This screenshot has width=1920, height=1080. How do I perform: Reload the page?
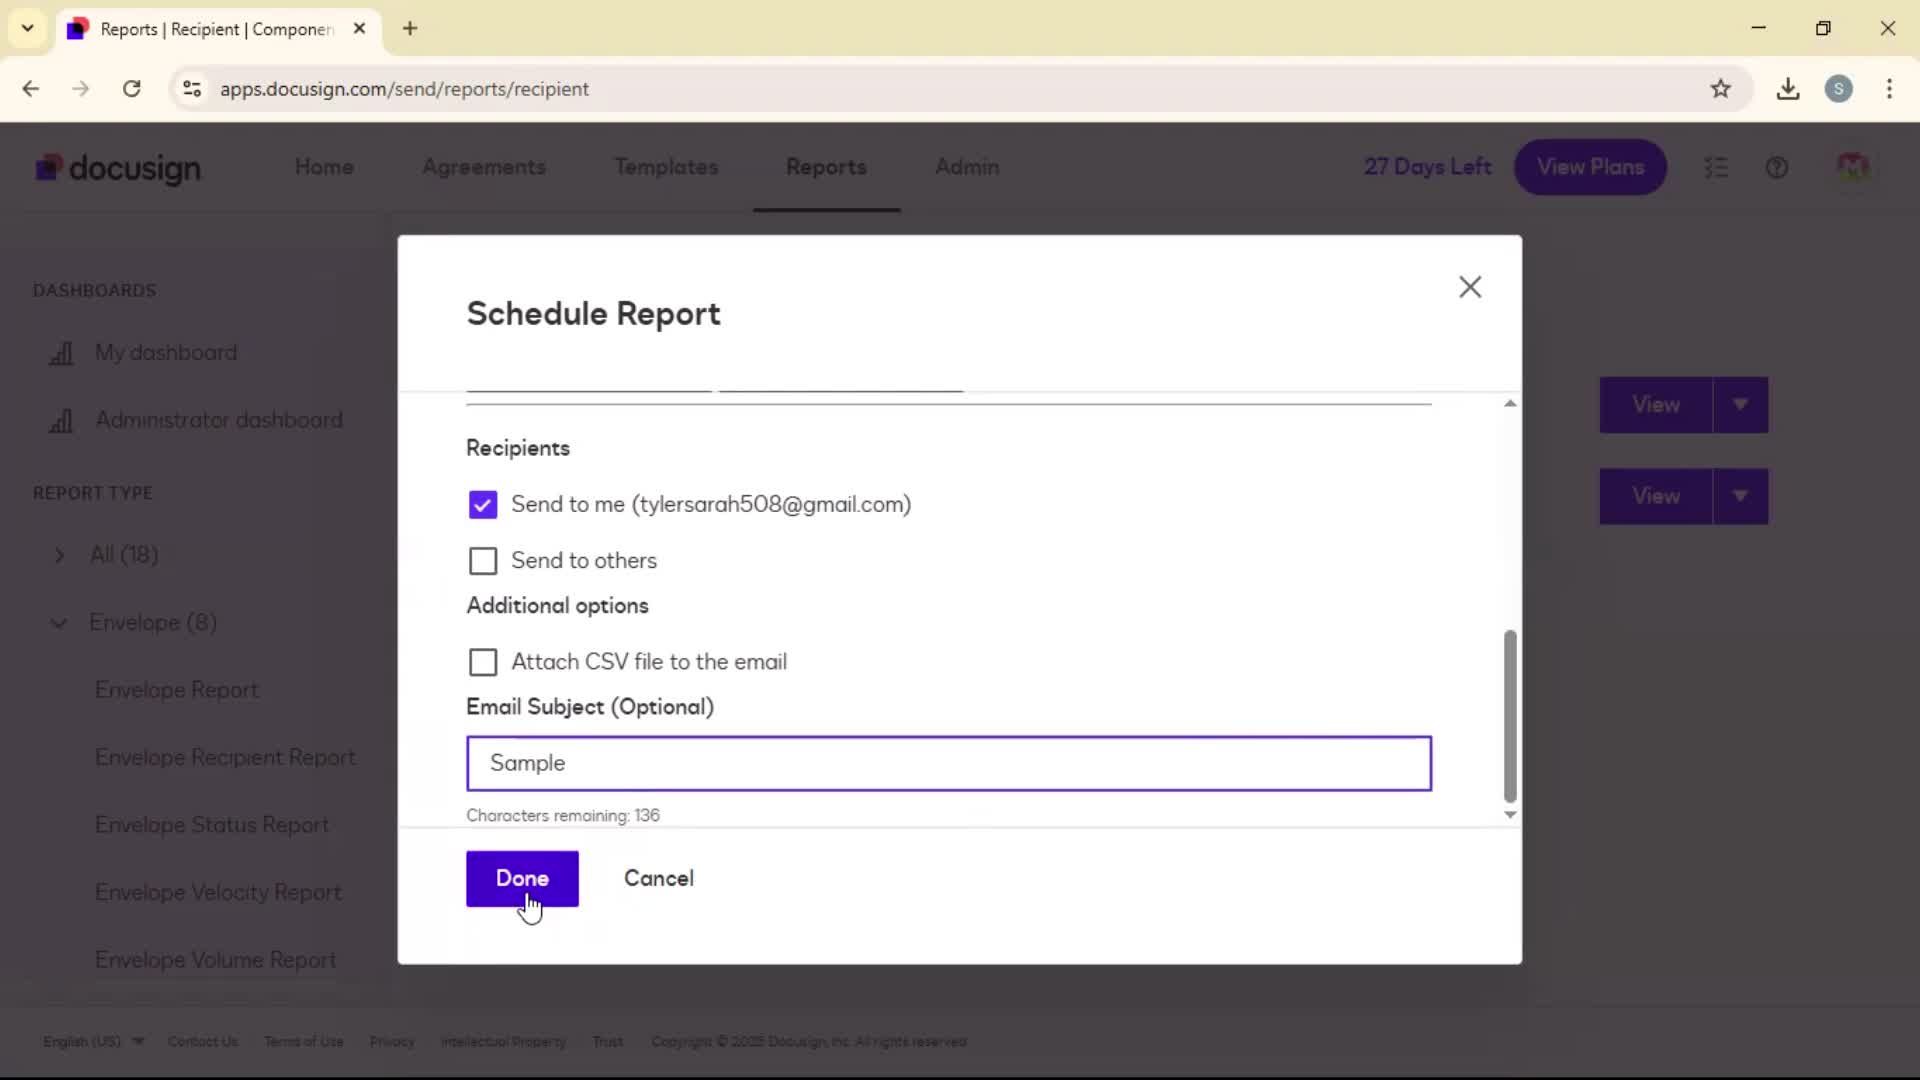pyautogui.click(x=131, y=89)
